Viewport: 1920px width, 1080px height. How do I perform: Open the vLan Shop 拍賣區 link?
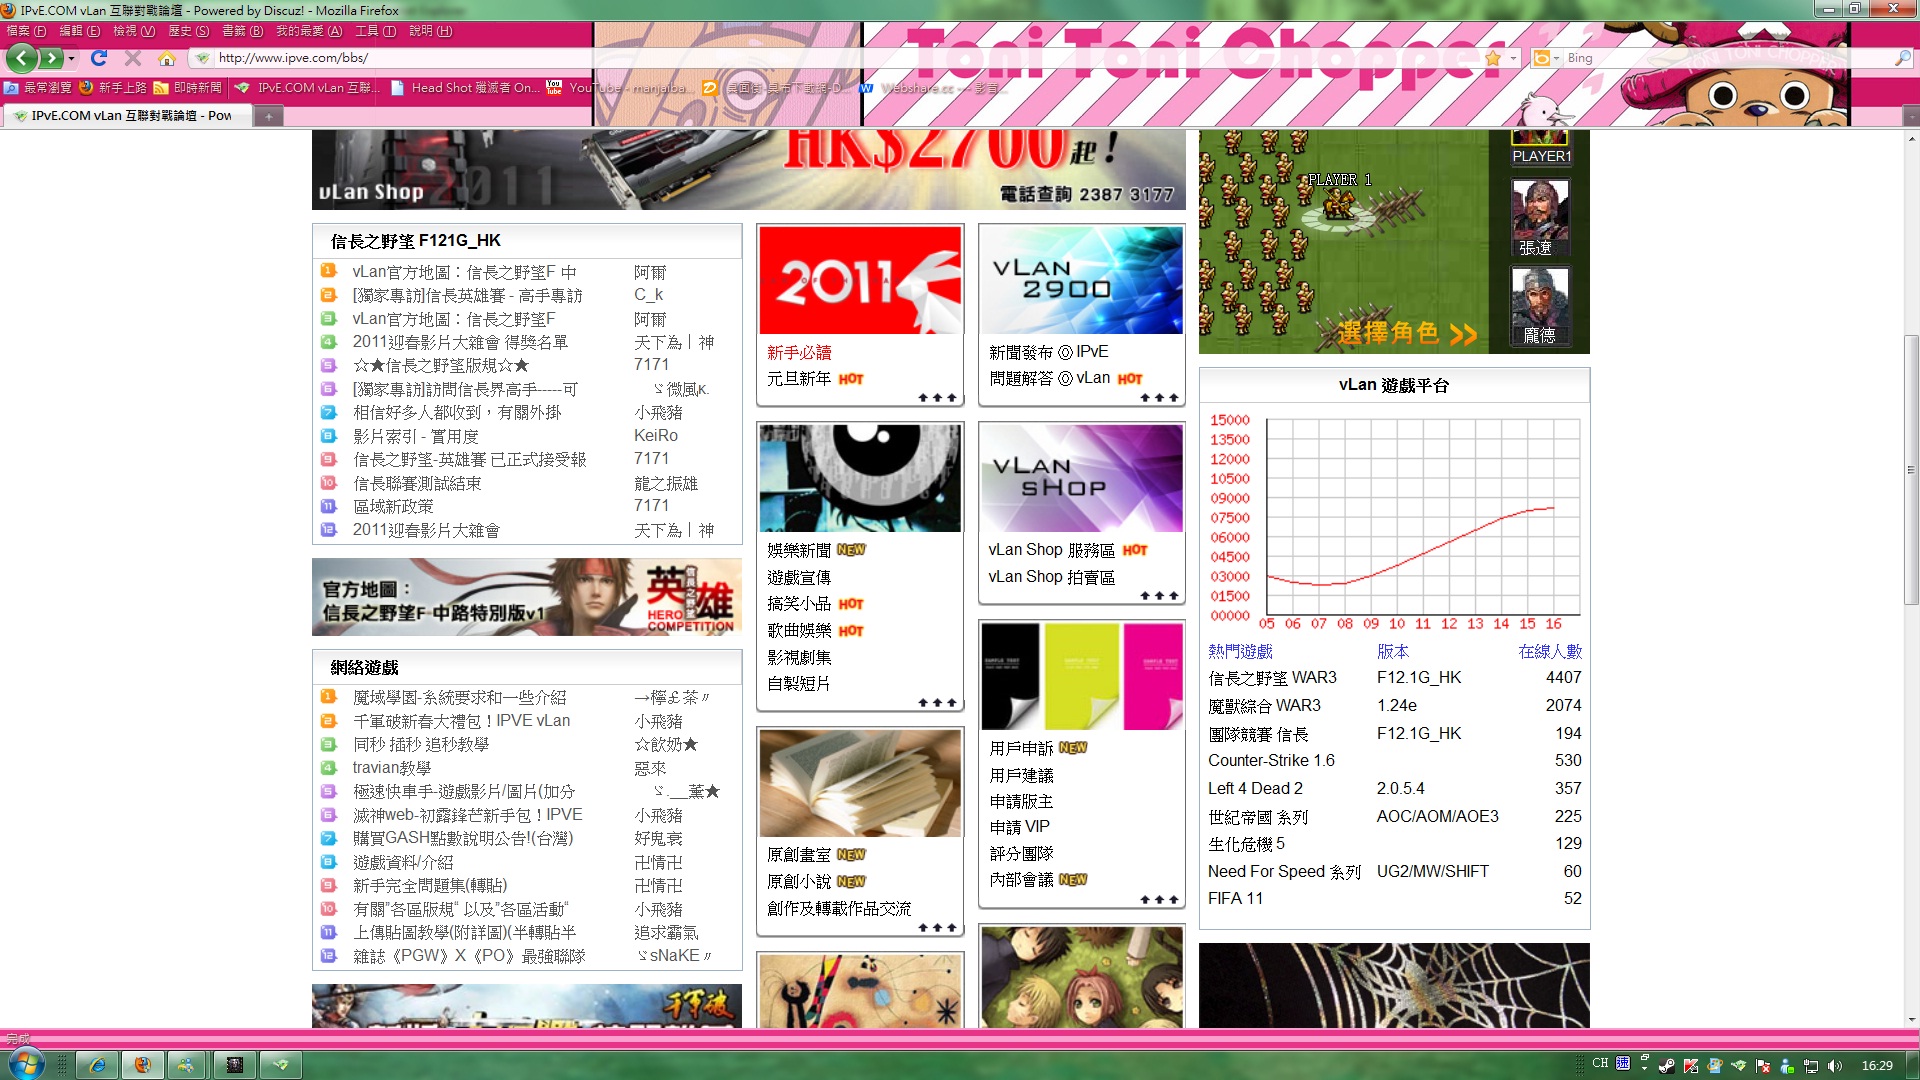[x=1051, y=577]
